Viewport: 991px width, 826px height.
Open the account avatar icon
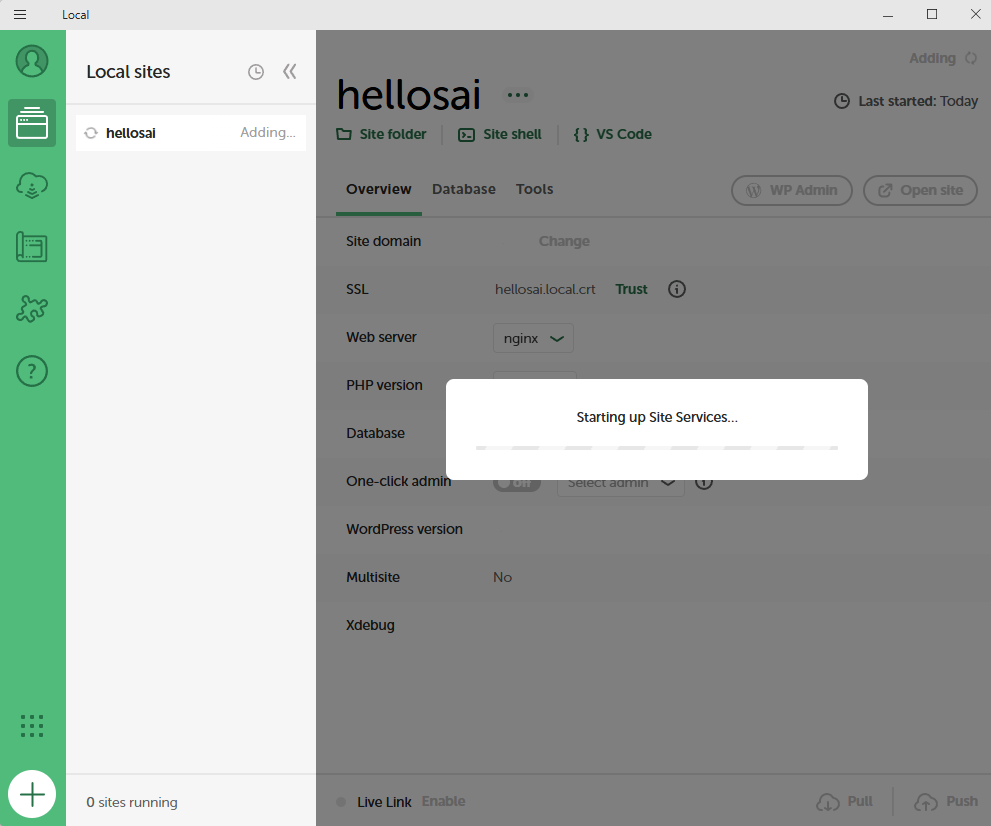32,61
